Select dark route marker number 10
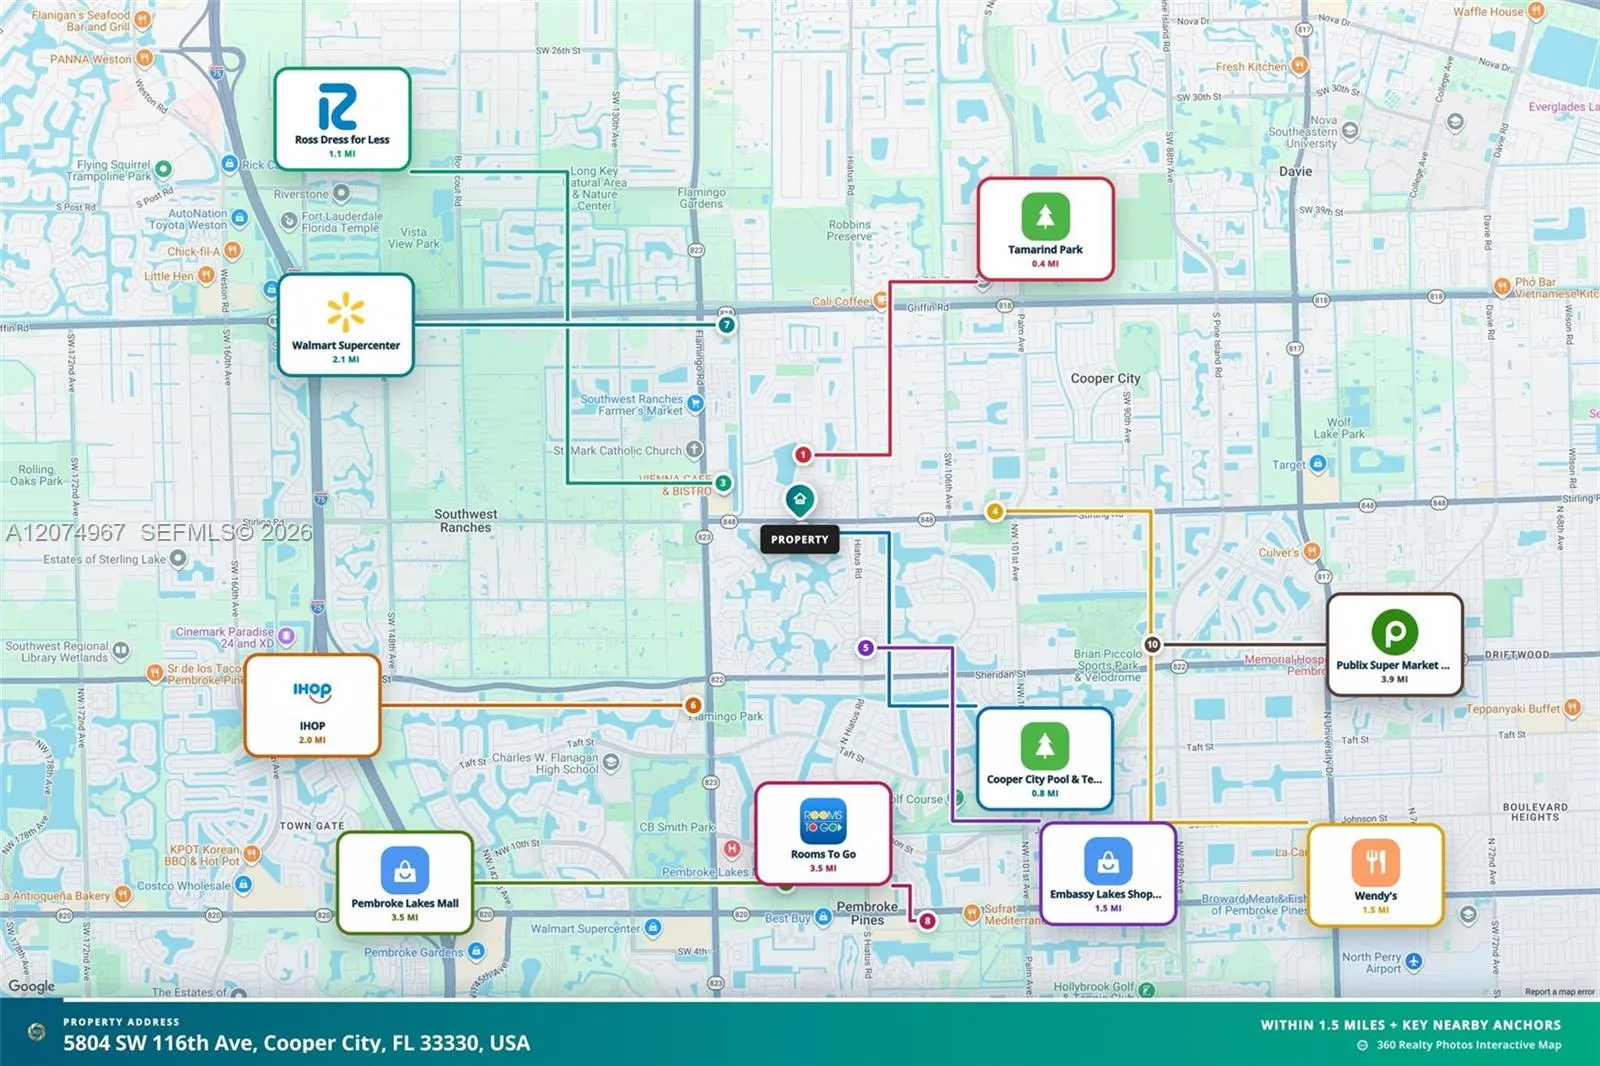 (x=1152, y=645)
